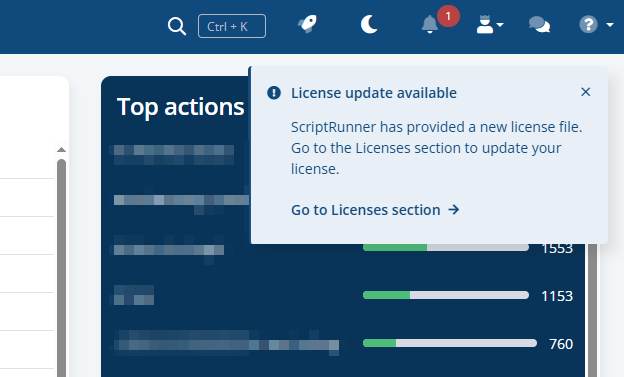This screenshot has height=377, width=624.
Task: Open the chat bubbles icon
Action: click(x=539, y=25)
